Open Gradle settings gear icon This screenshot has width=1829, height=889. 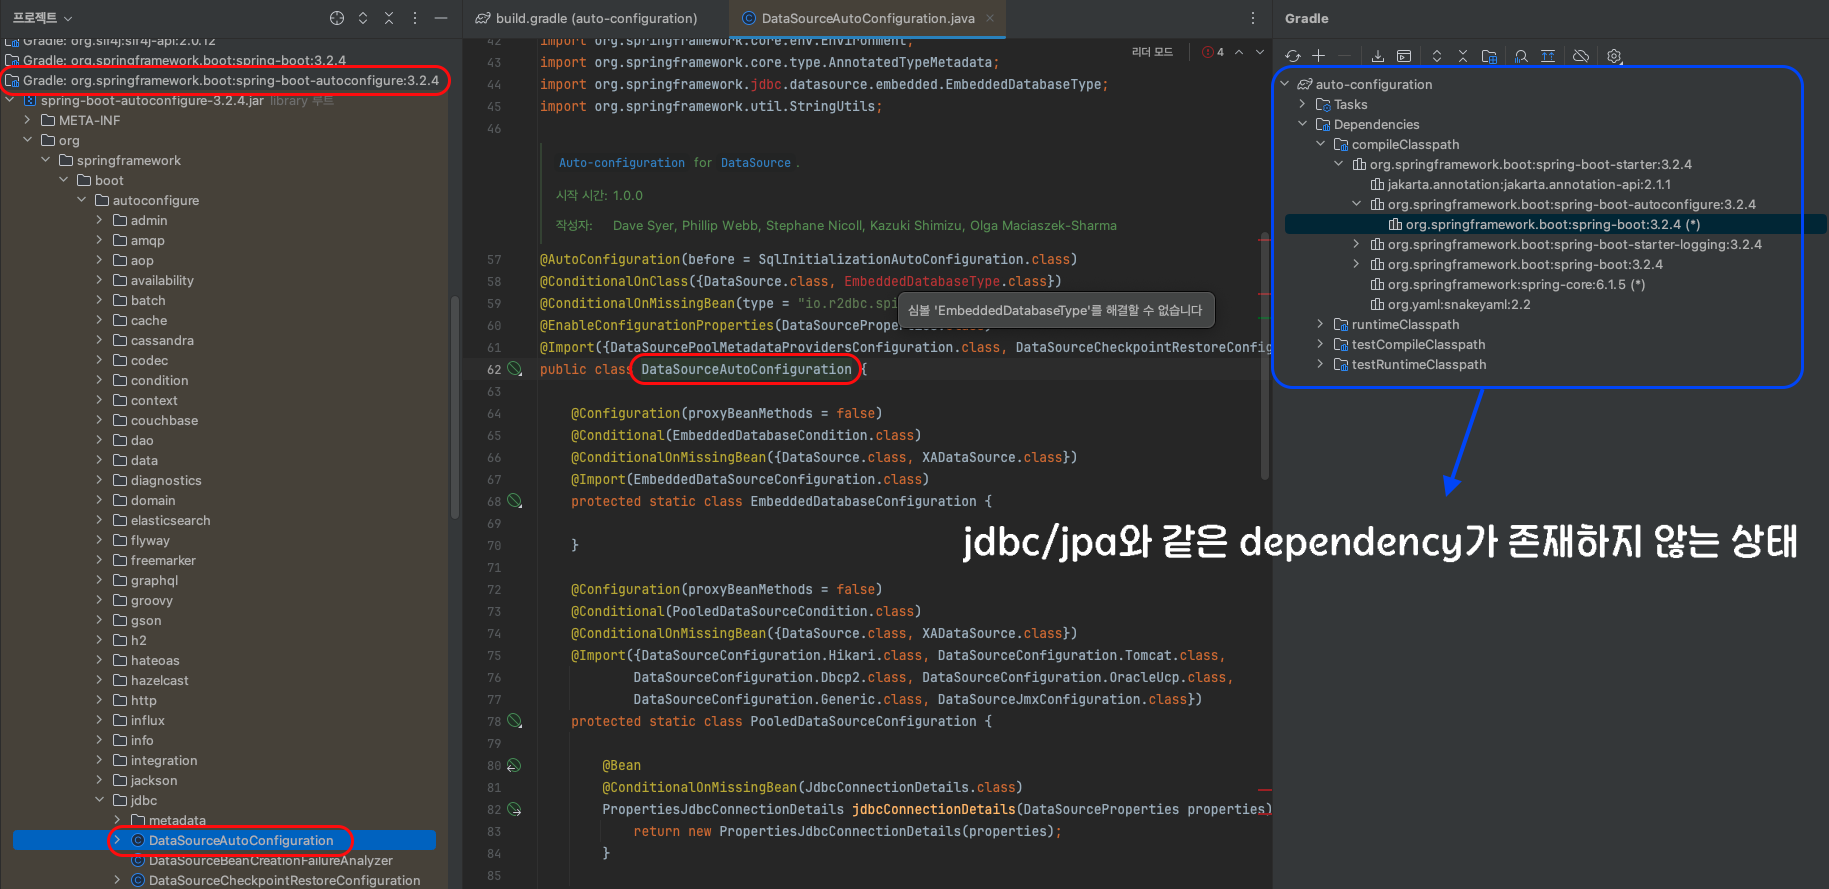1614,56
